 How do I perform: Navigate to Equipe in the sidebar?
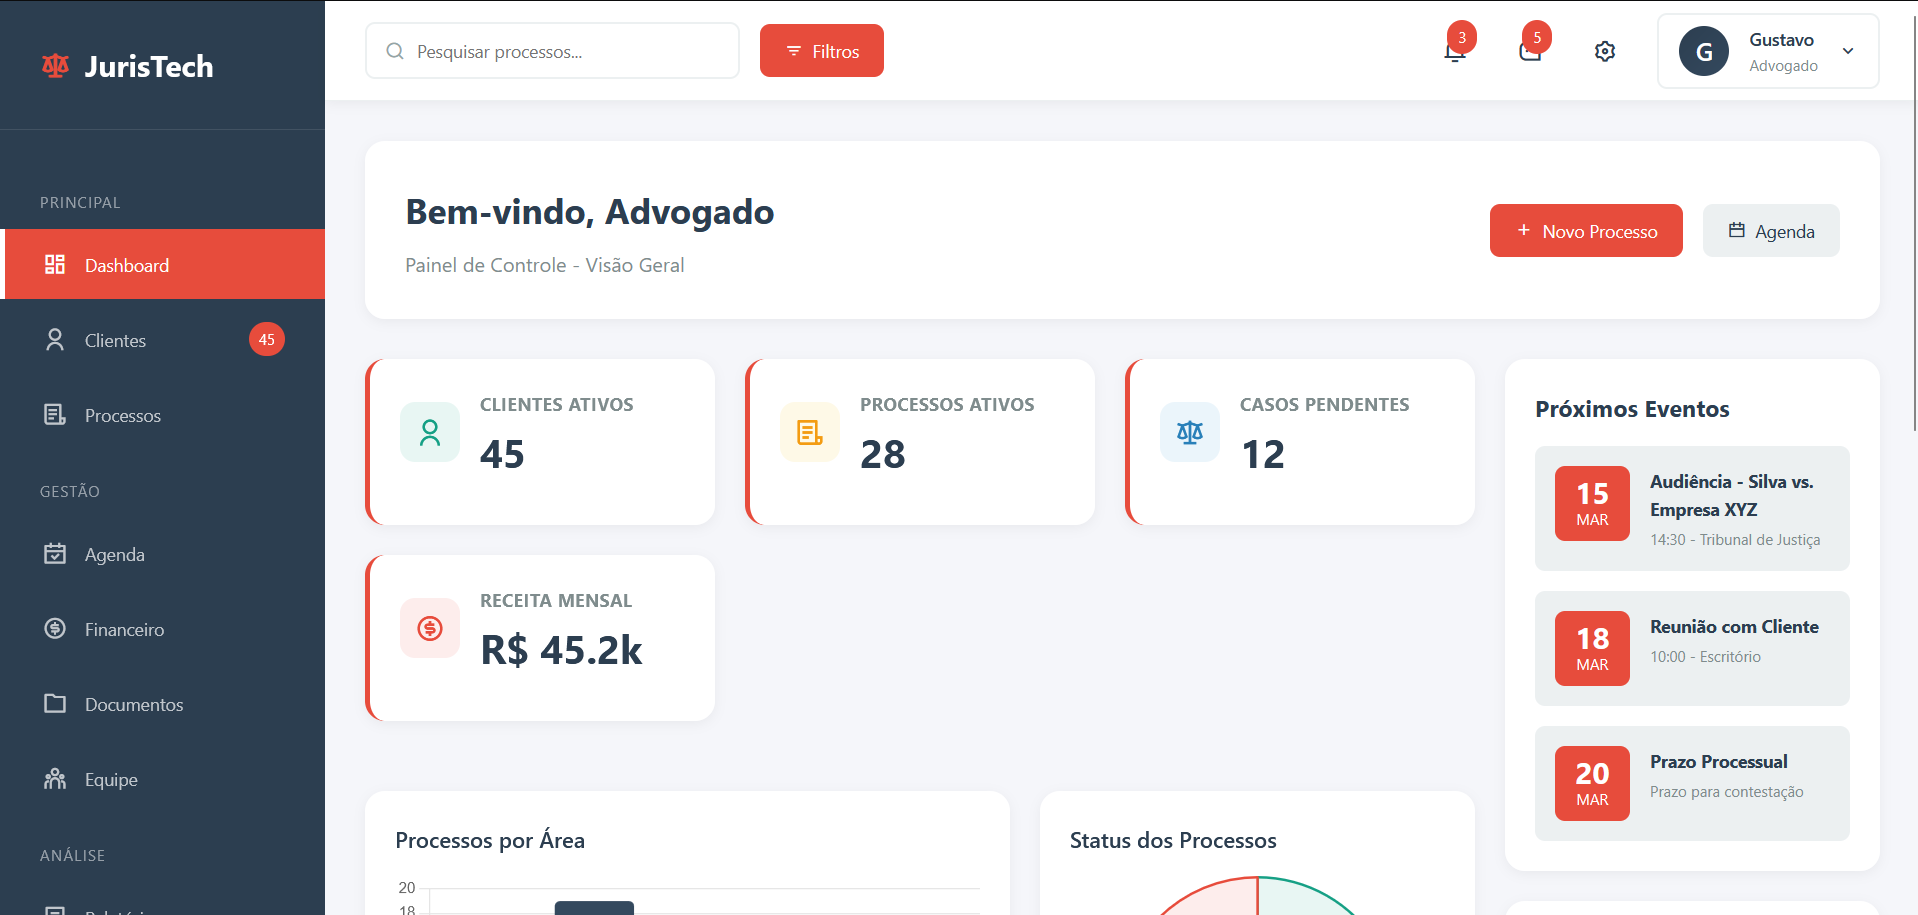(111, 780)
